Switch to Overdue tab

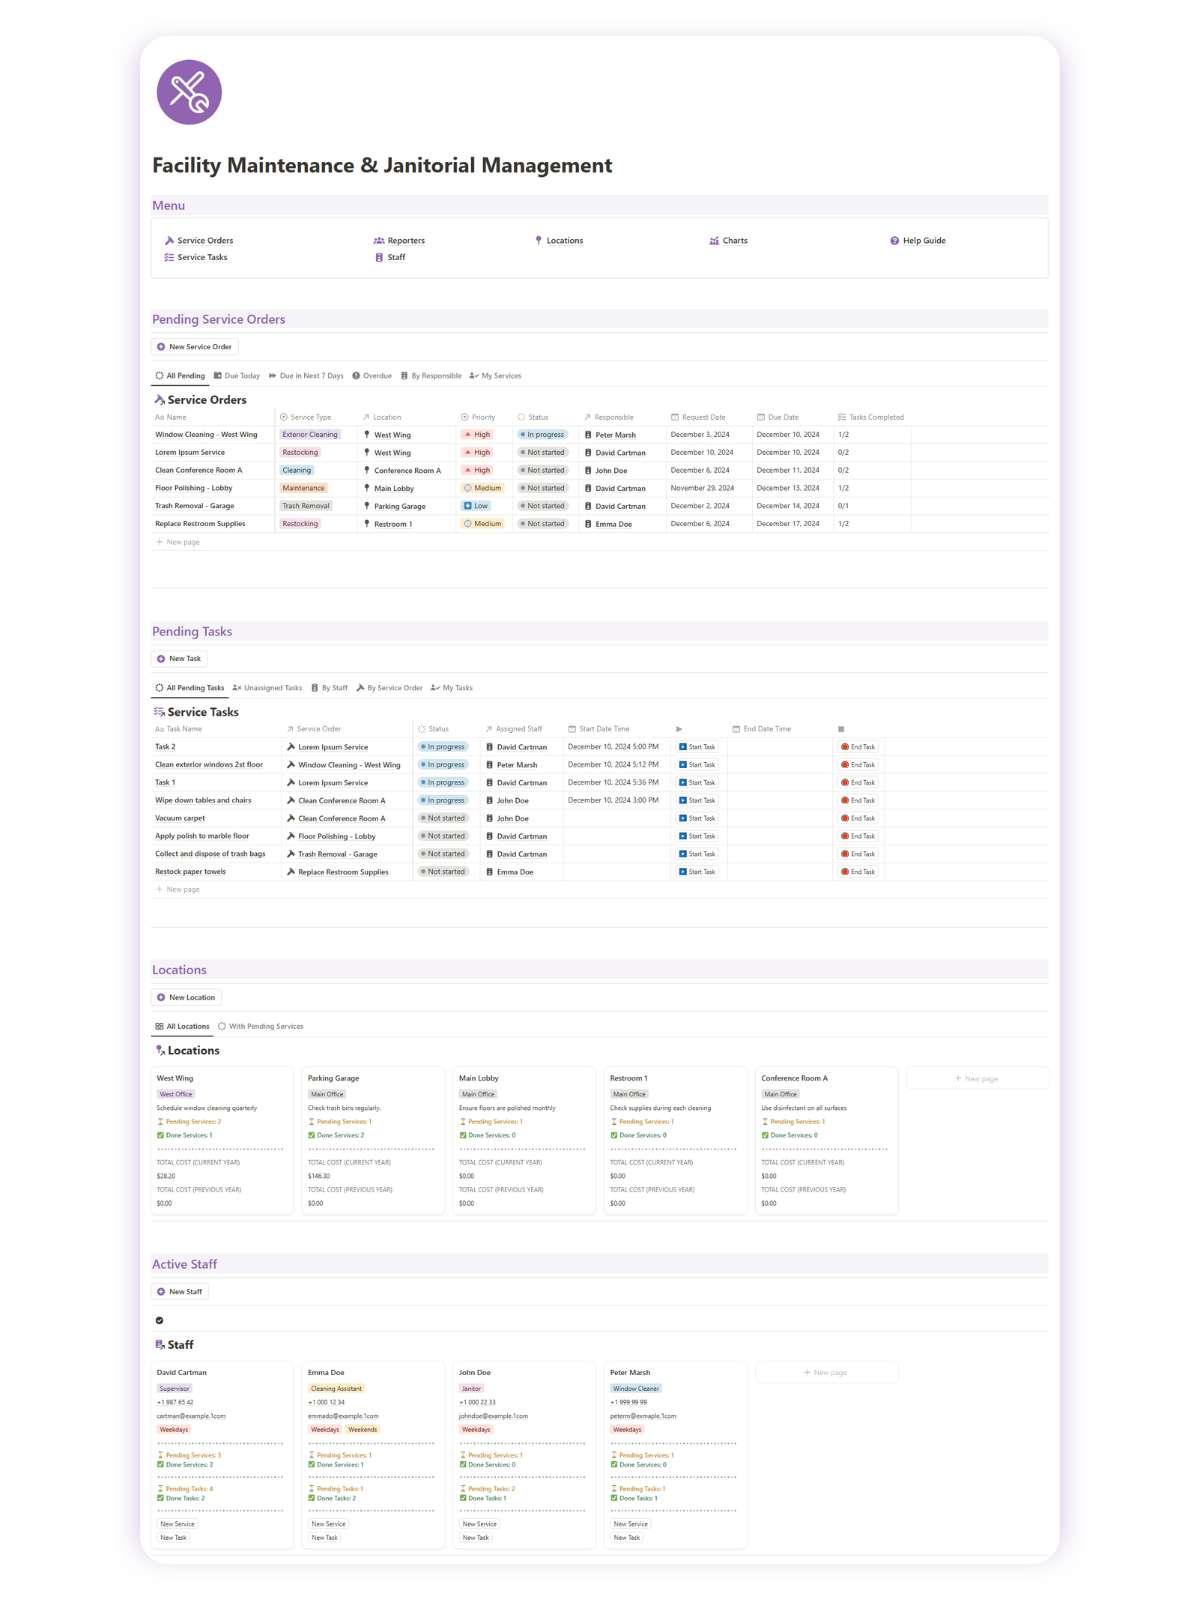click(372, 376)
